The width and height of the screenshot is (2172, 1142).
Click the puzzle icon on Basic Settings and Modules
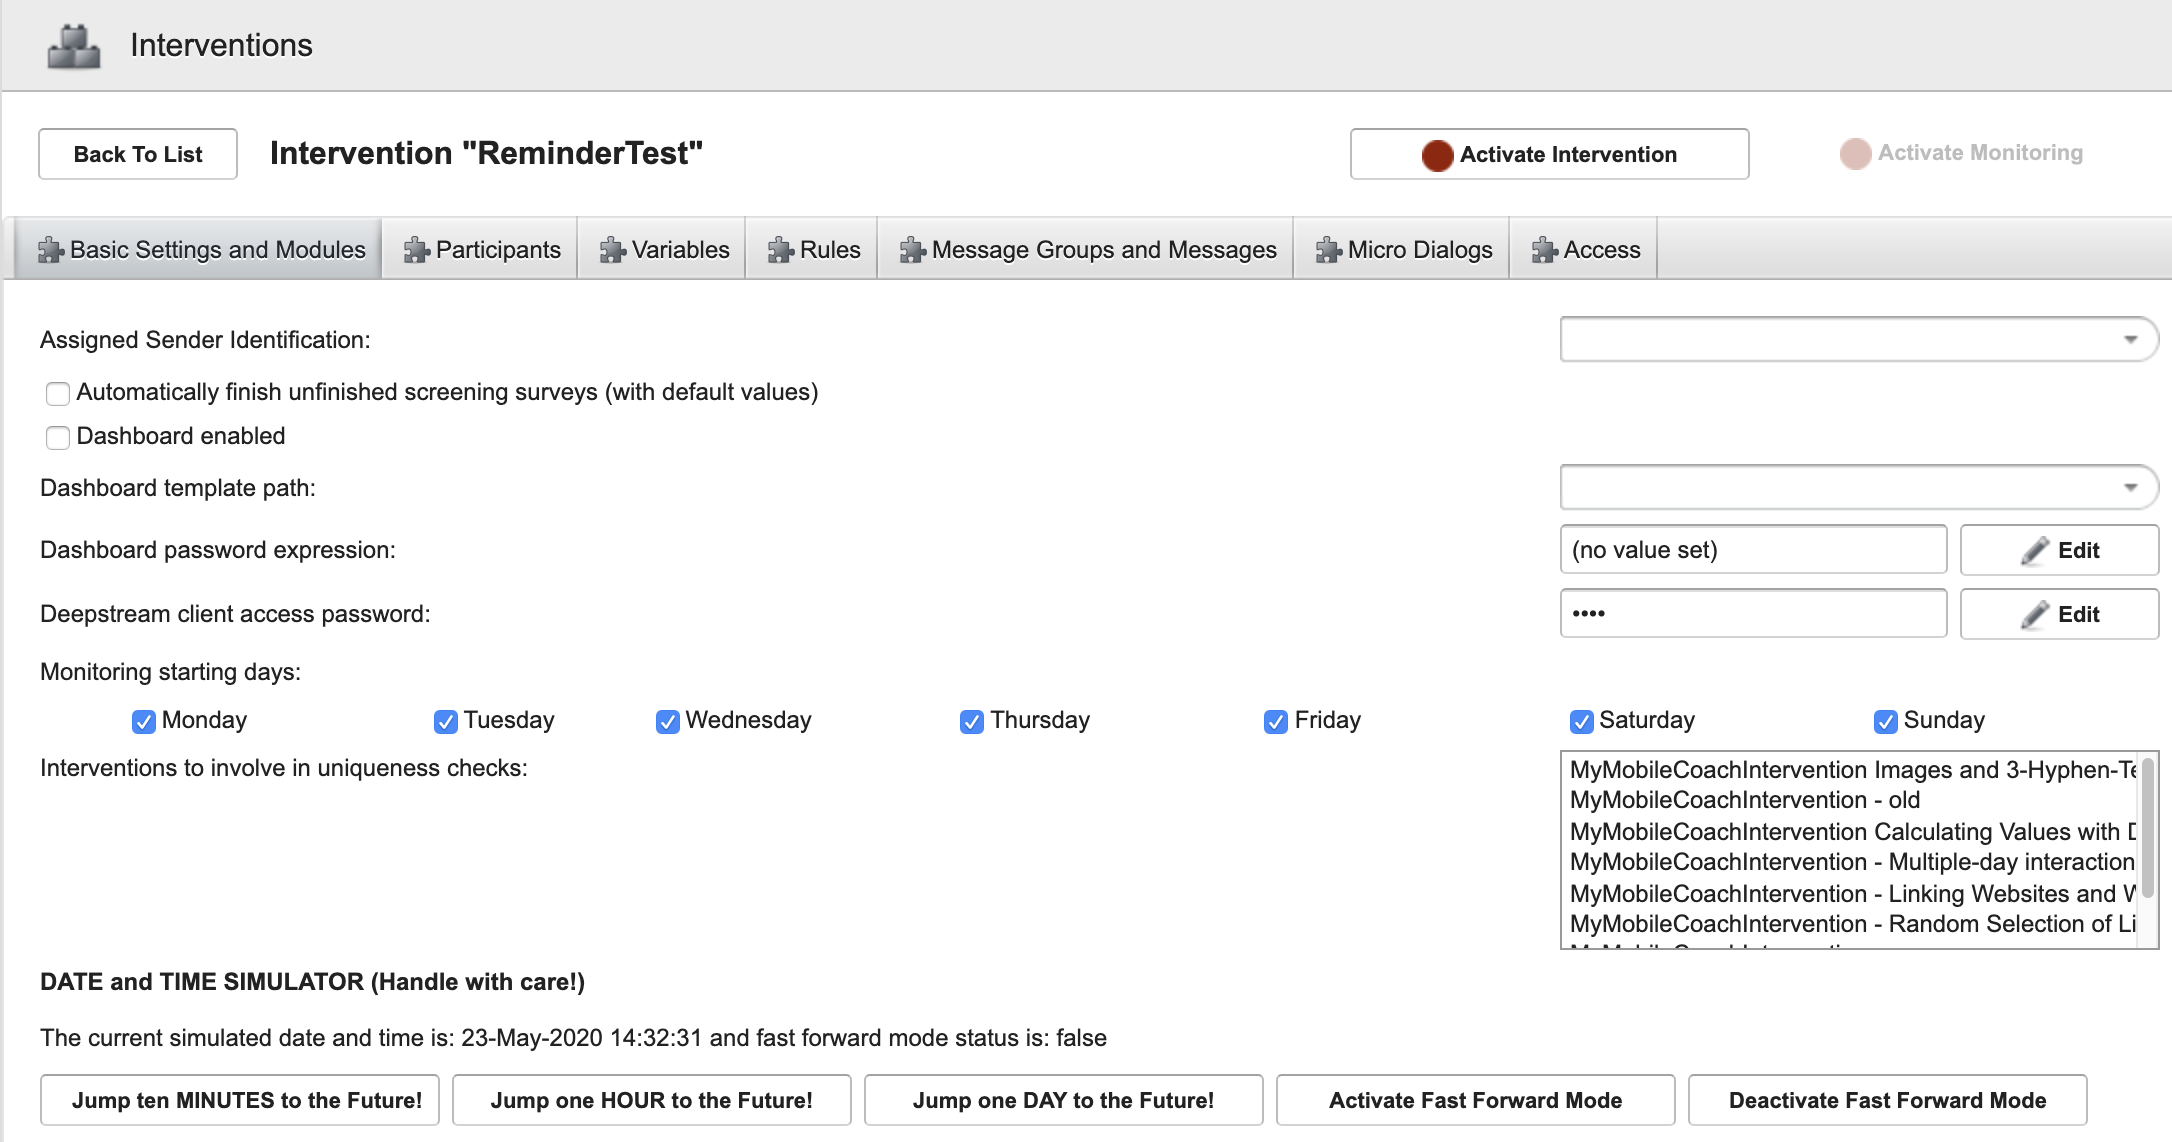50,250
